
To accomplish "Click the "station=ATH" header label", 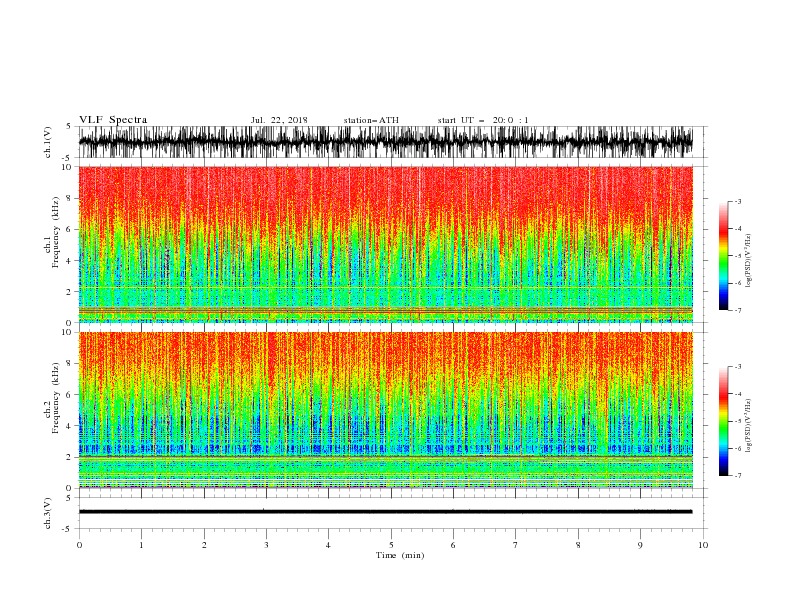I will (x=371, y=120).
